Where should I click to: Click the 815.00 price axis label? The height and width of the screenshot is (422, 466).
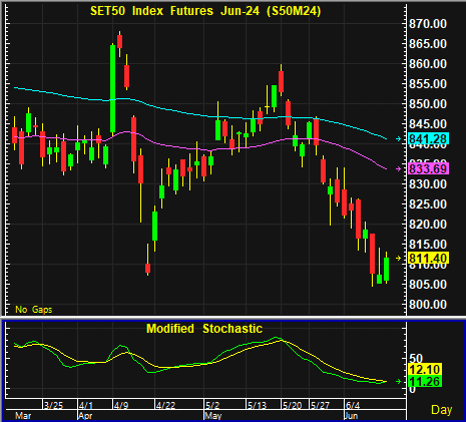[428, 244]
